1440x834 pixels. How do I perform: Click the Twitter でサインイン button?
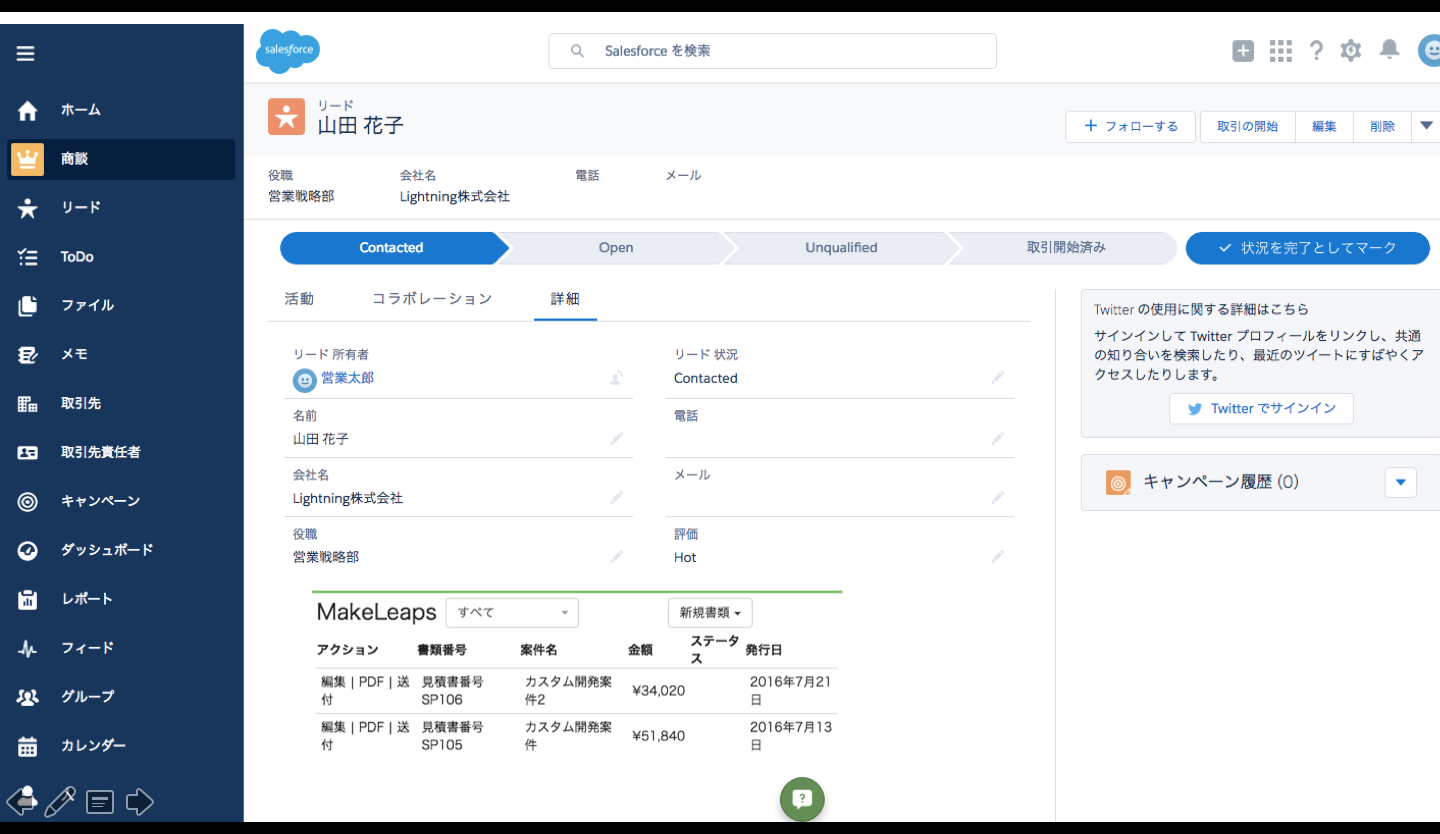tap(1261, 408)
